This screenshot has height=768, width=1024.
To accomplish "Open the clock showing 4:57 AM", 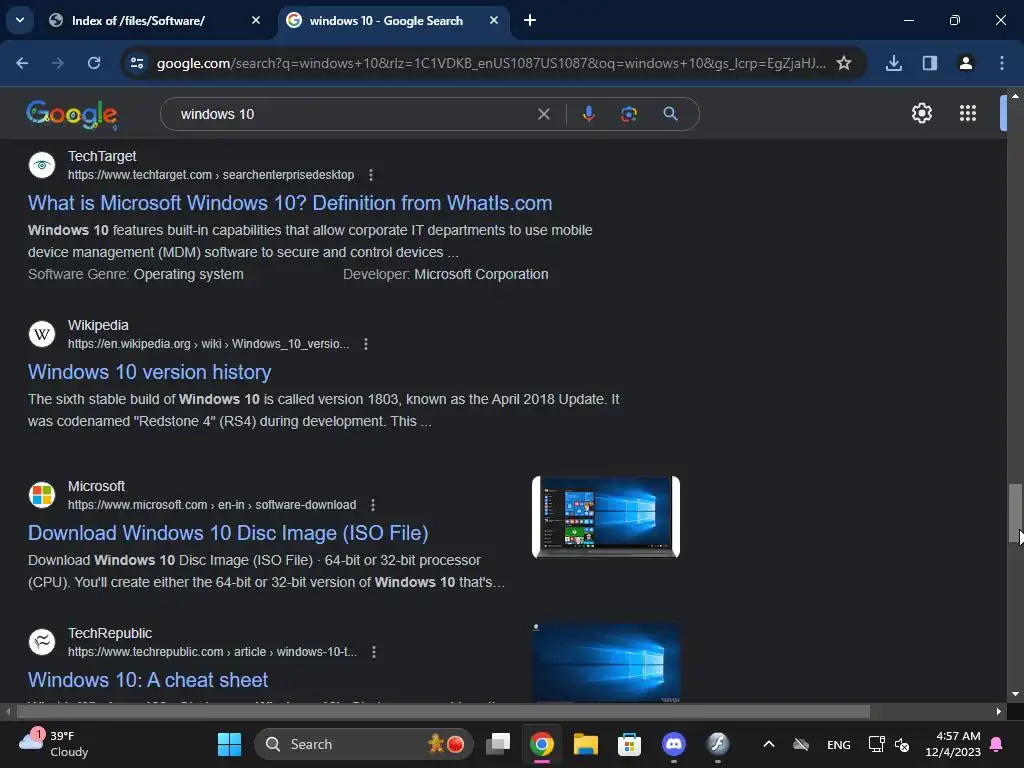I will 953,744.
